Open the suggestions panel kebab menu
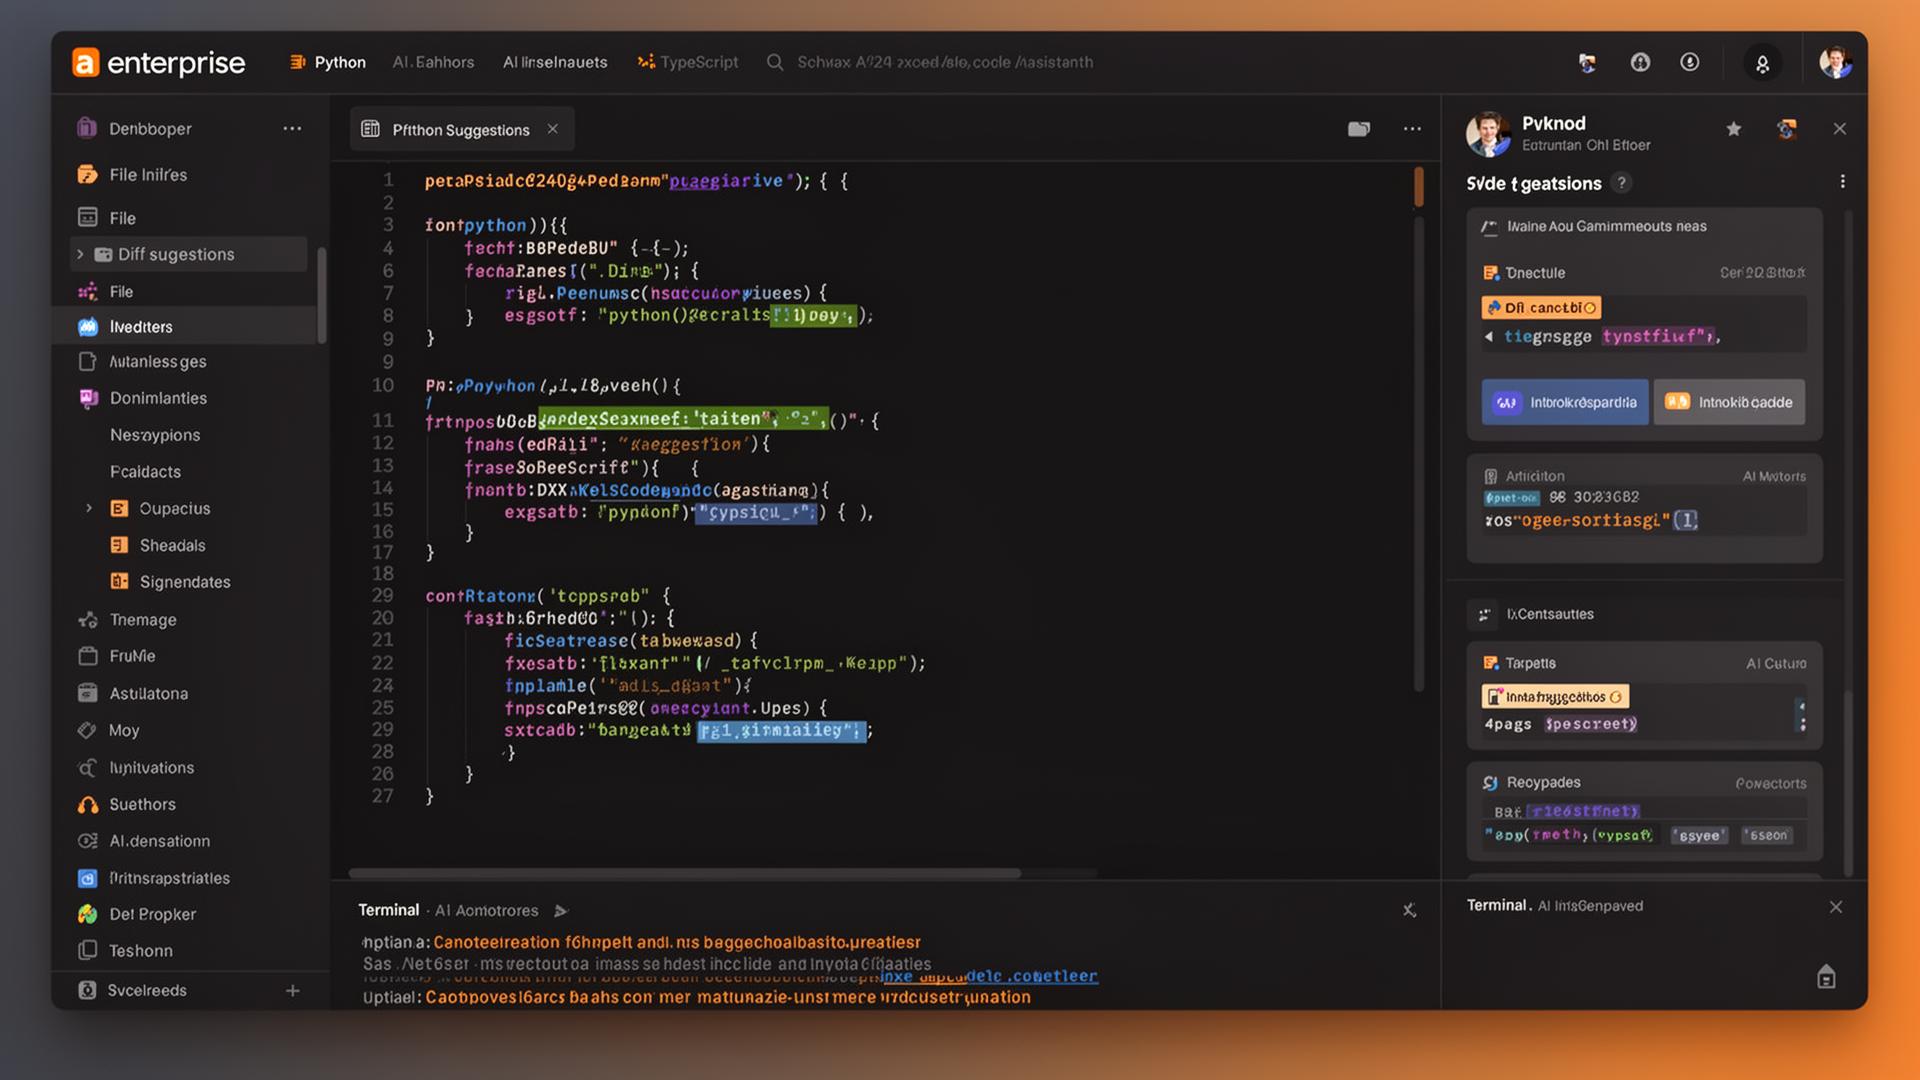 (1842, 182)
